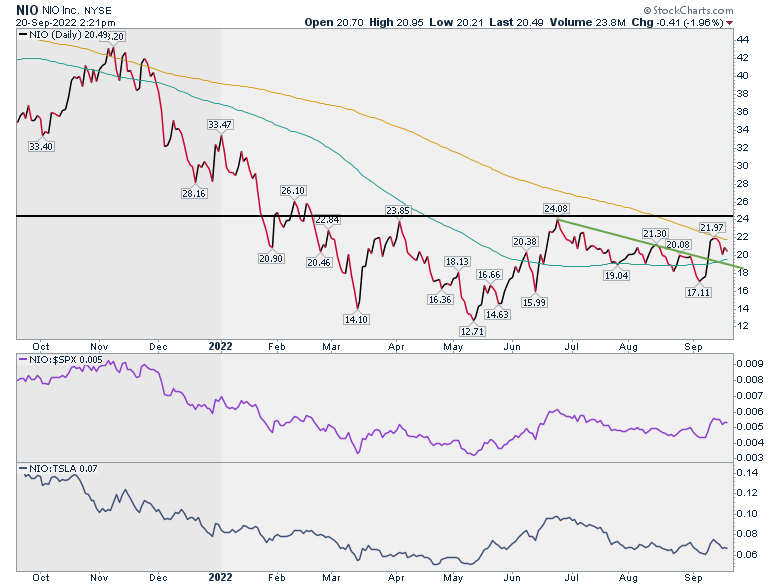
Task: Click the 0.14 tick on the TSLA ratio axis
Action: coord(747,473)
